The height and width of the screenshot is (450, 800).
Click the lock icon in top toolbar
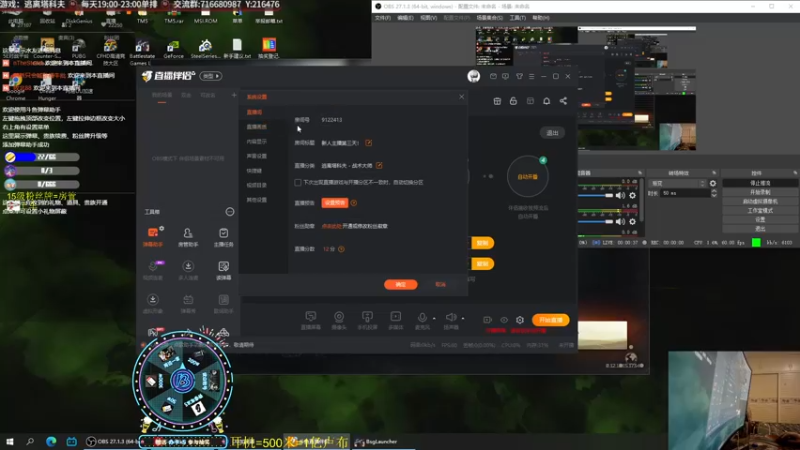click(x=513, y=101)
